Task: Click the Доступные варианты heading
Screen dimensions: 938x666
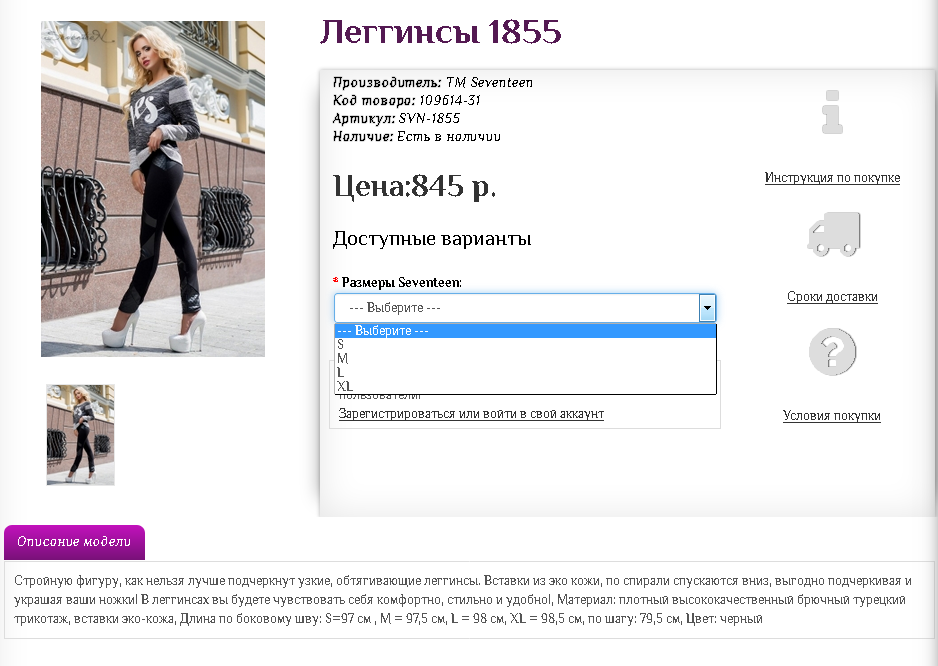Action: pos(432,239)
